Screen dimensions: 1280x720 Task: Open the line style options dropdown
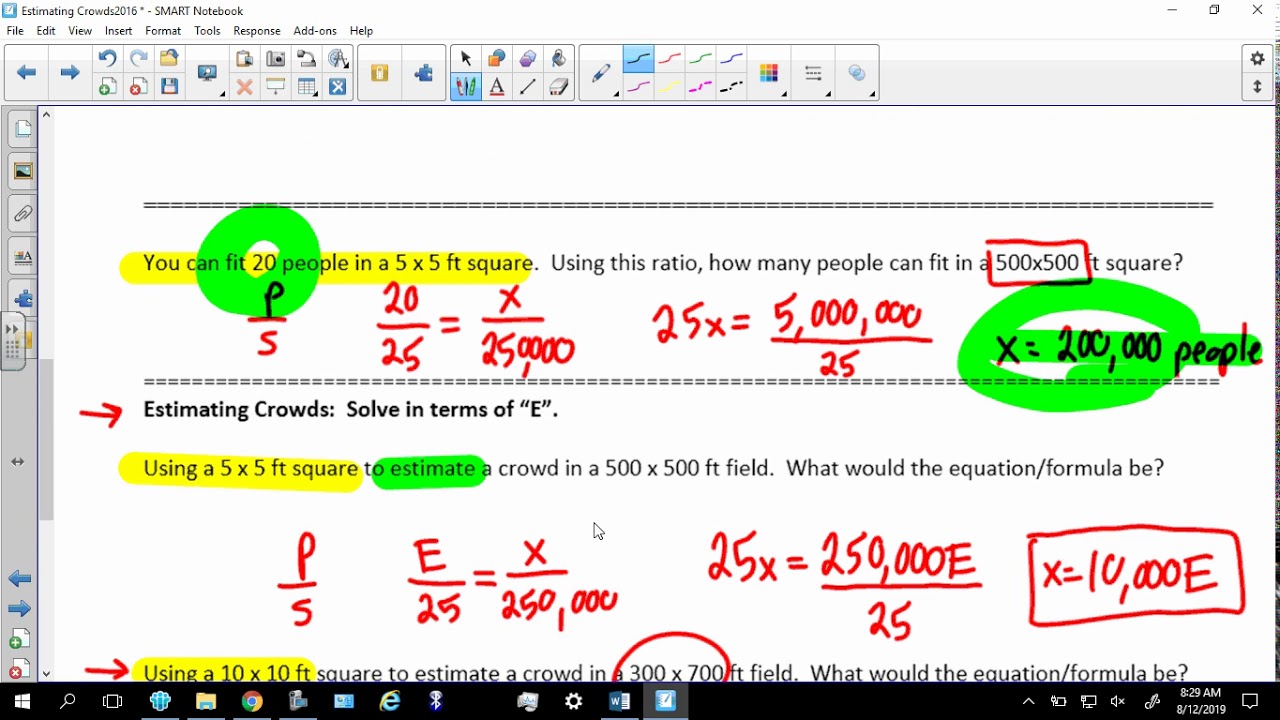813,73
